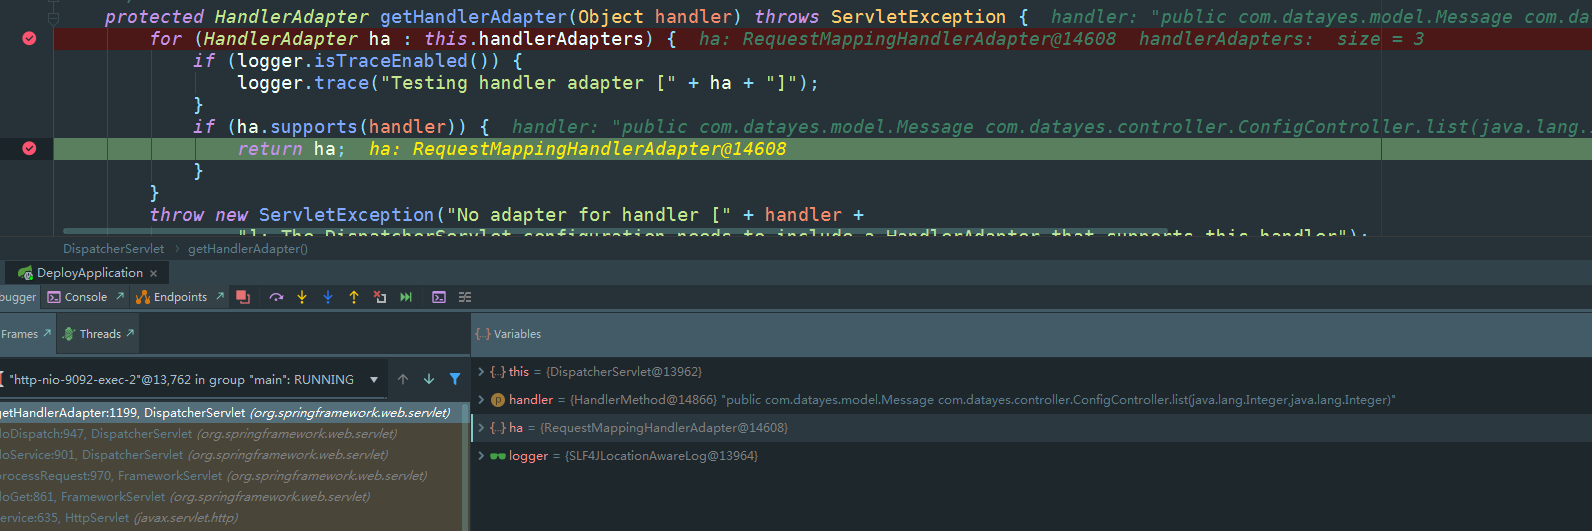Image resolution: width=1592 pixels, height=531 pixels.
Task: Toggle breakpoint on the for-loop line
Action: (29, 38)
